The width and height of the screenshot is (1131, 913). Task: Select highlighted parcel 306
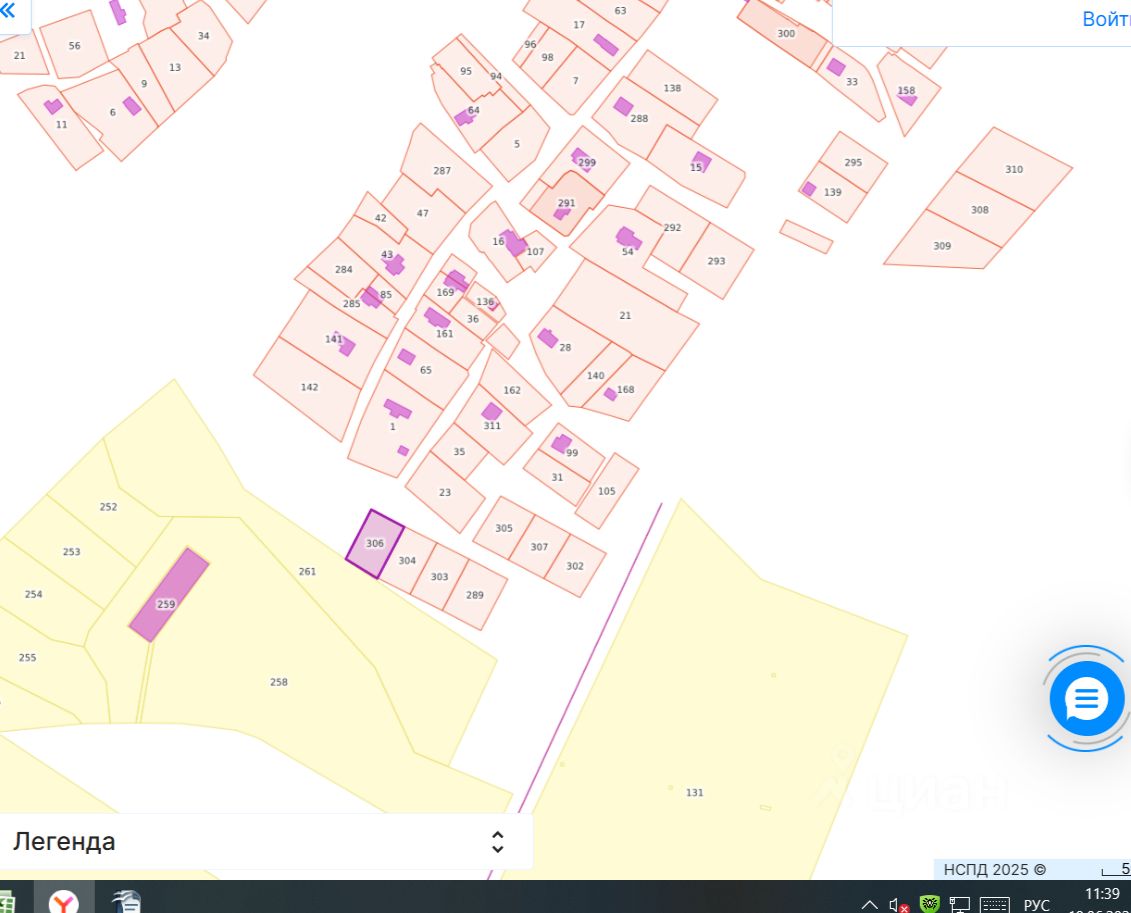pyautogui.click(x=375, y=544)
